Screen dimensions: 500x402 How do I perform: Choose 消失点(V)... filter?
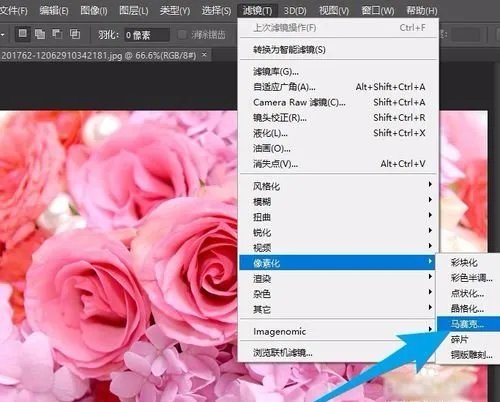coord(338,164)
